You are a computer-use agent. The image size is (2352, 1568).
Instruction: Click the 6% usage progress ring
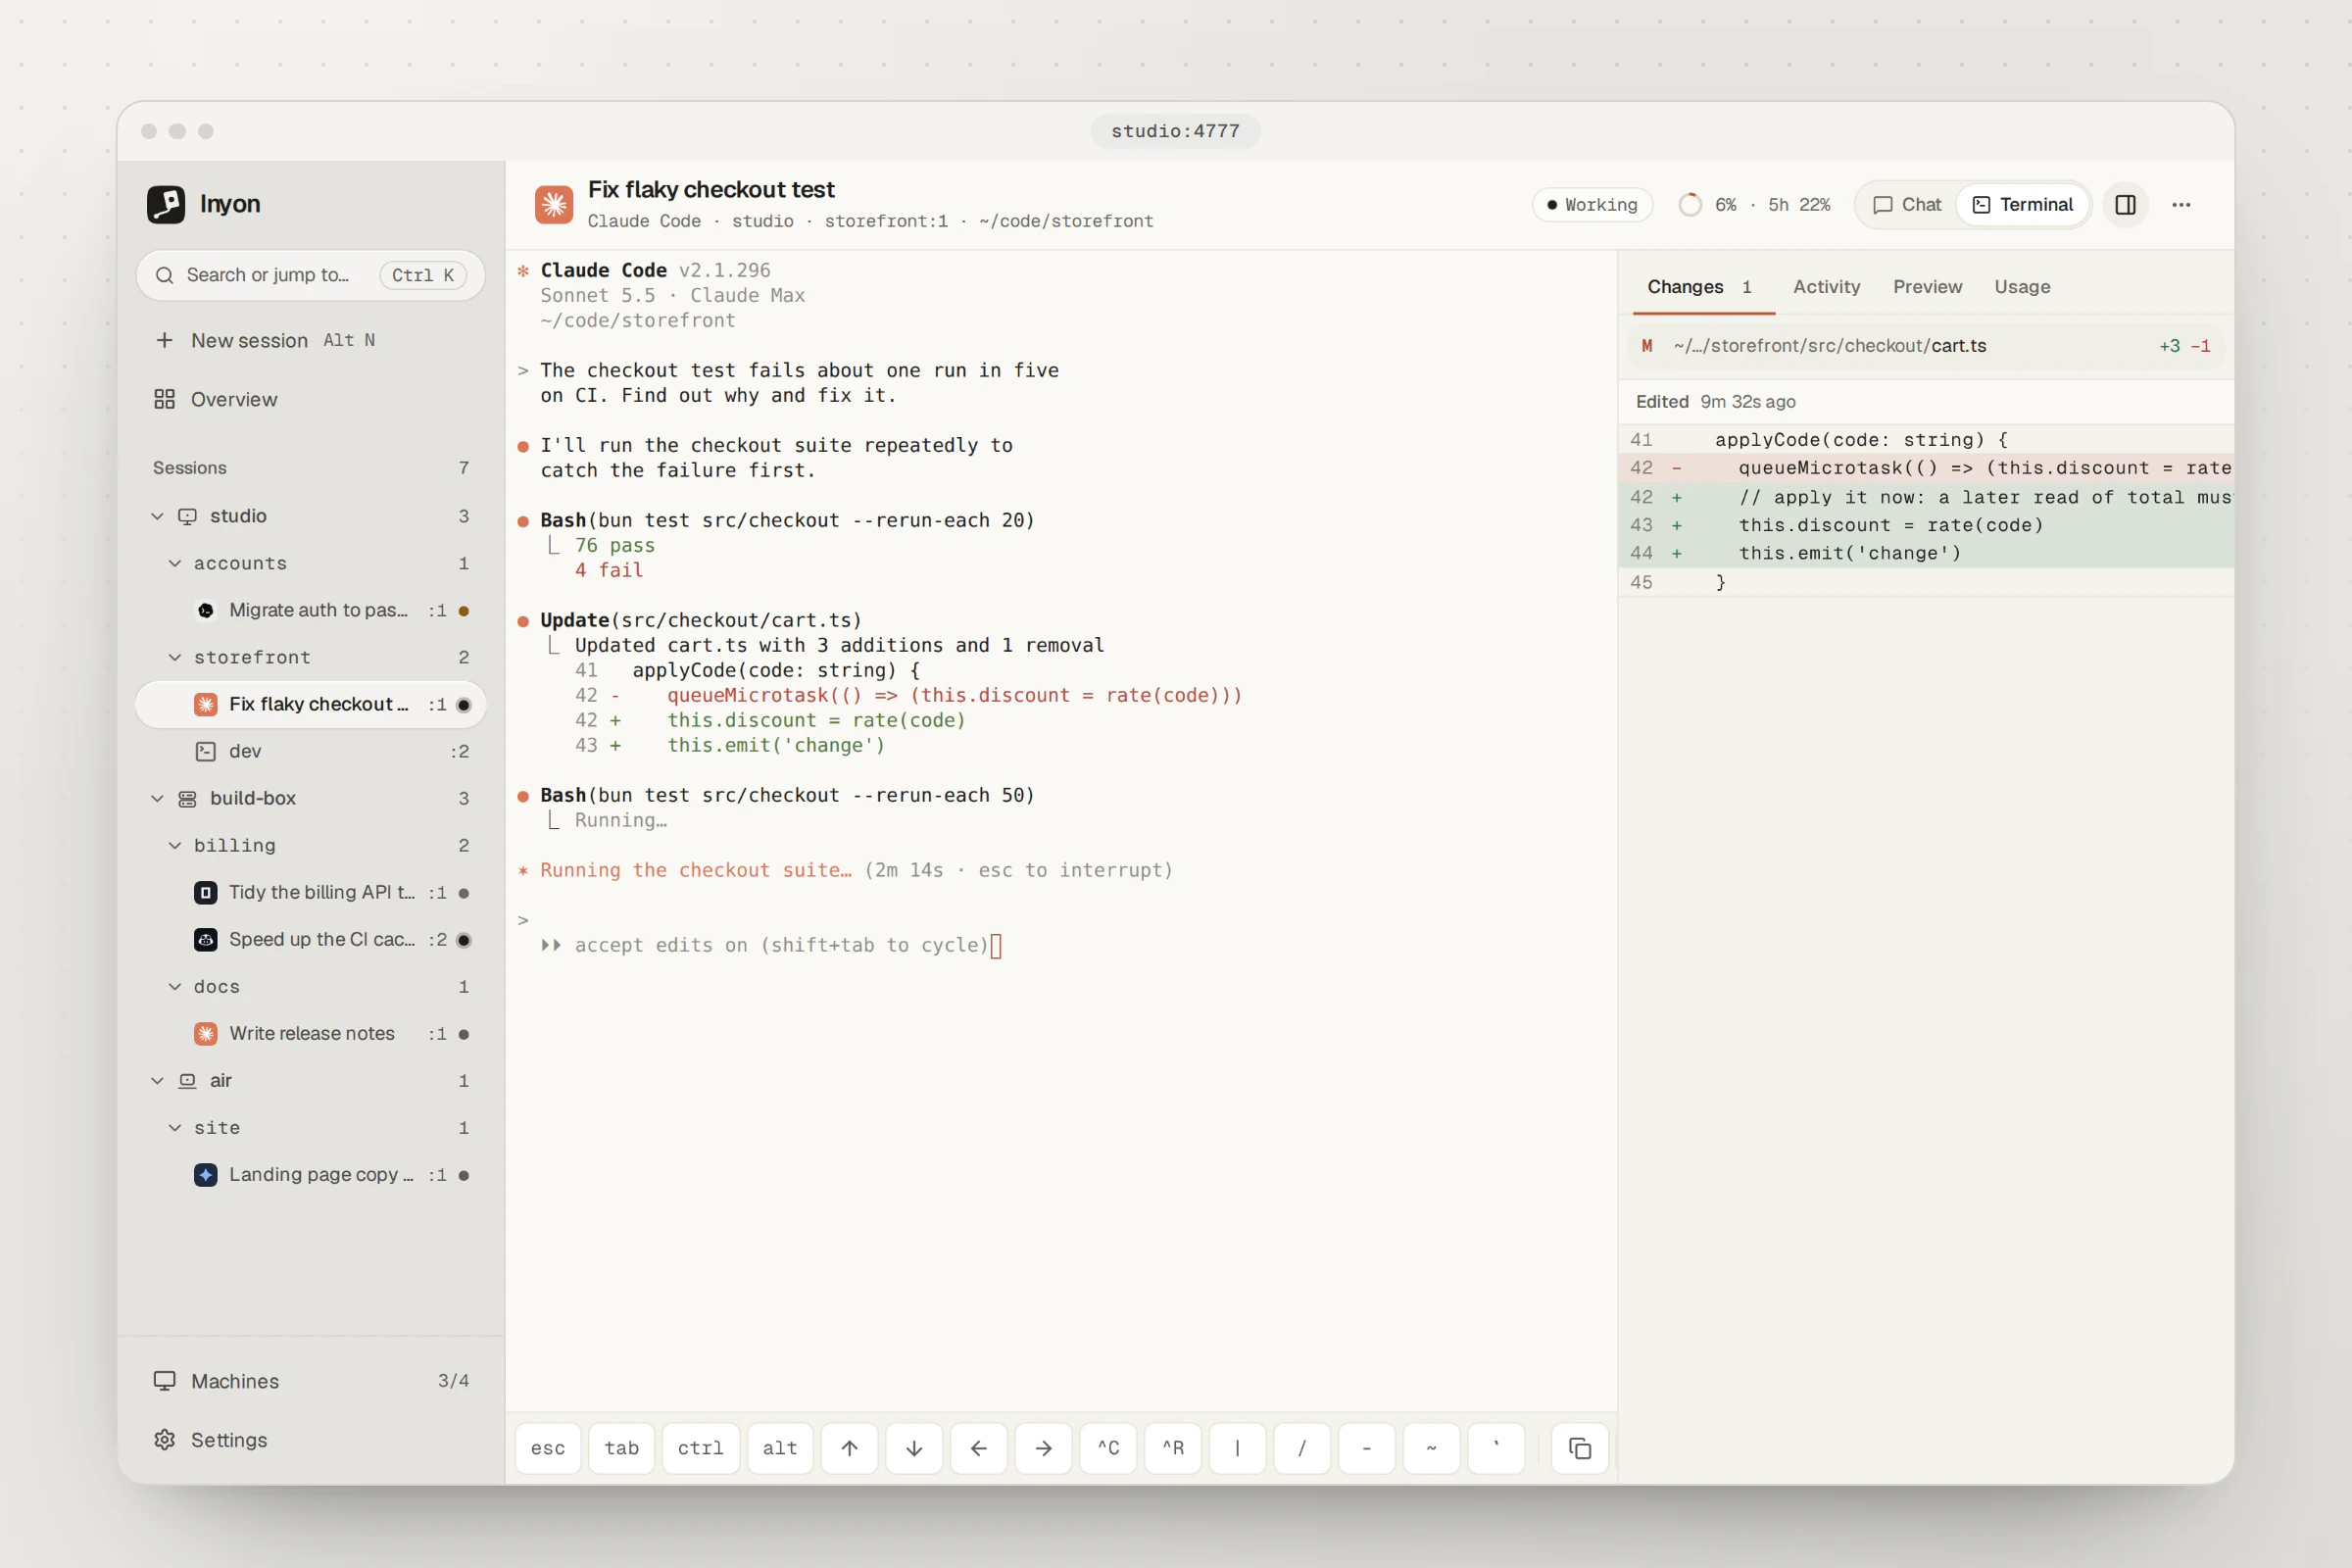(x=1690, y=205)
